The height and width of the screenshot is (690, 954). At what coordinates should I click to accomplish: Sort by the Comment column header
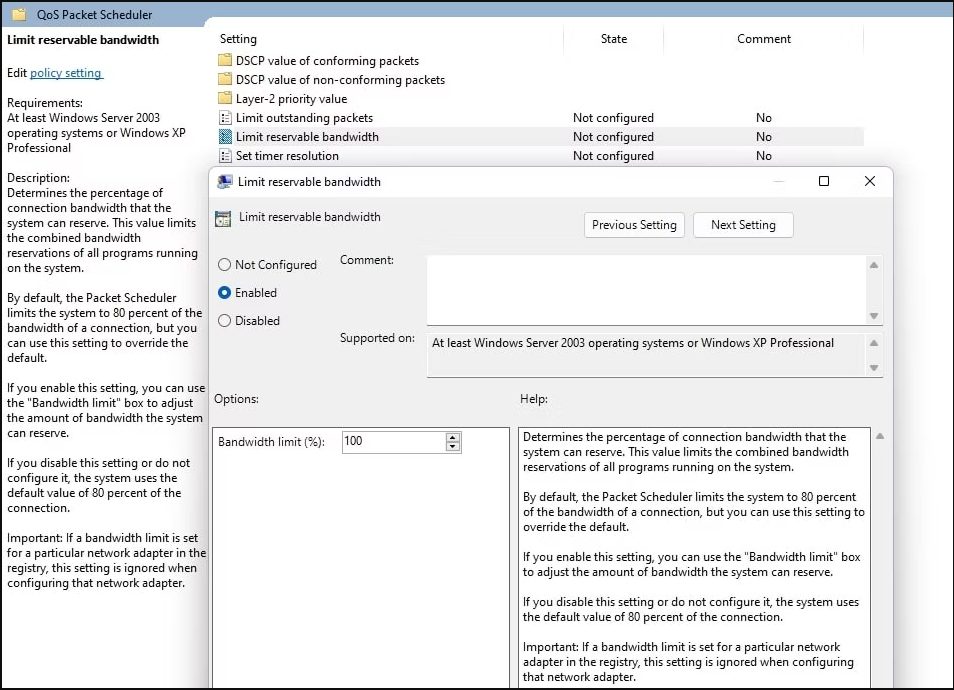click(764, 39)
